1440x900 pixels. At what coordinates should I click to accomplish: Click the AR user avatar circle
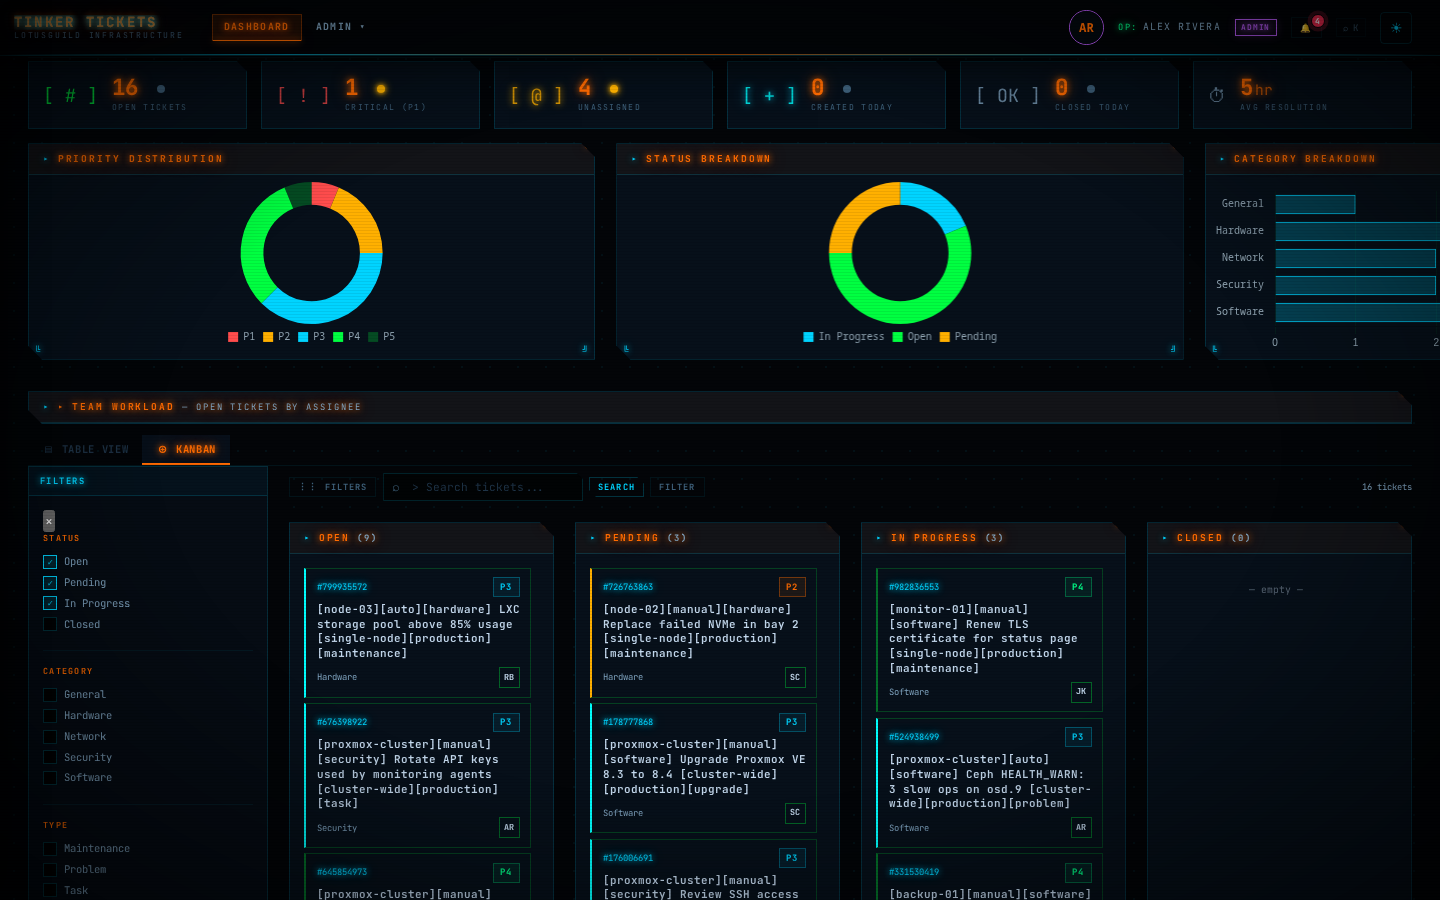pos(1086,28)
